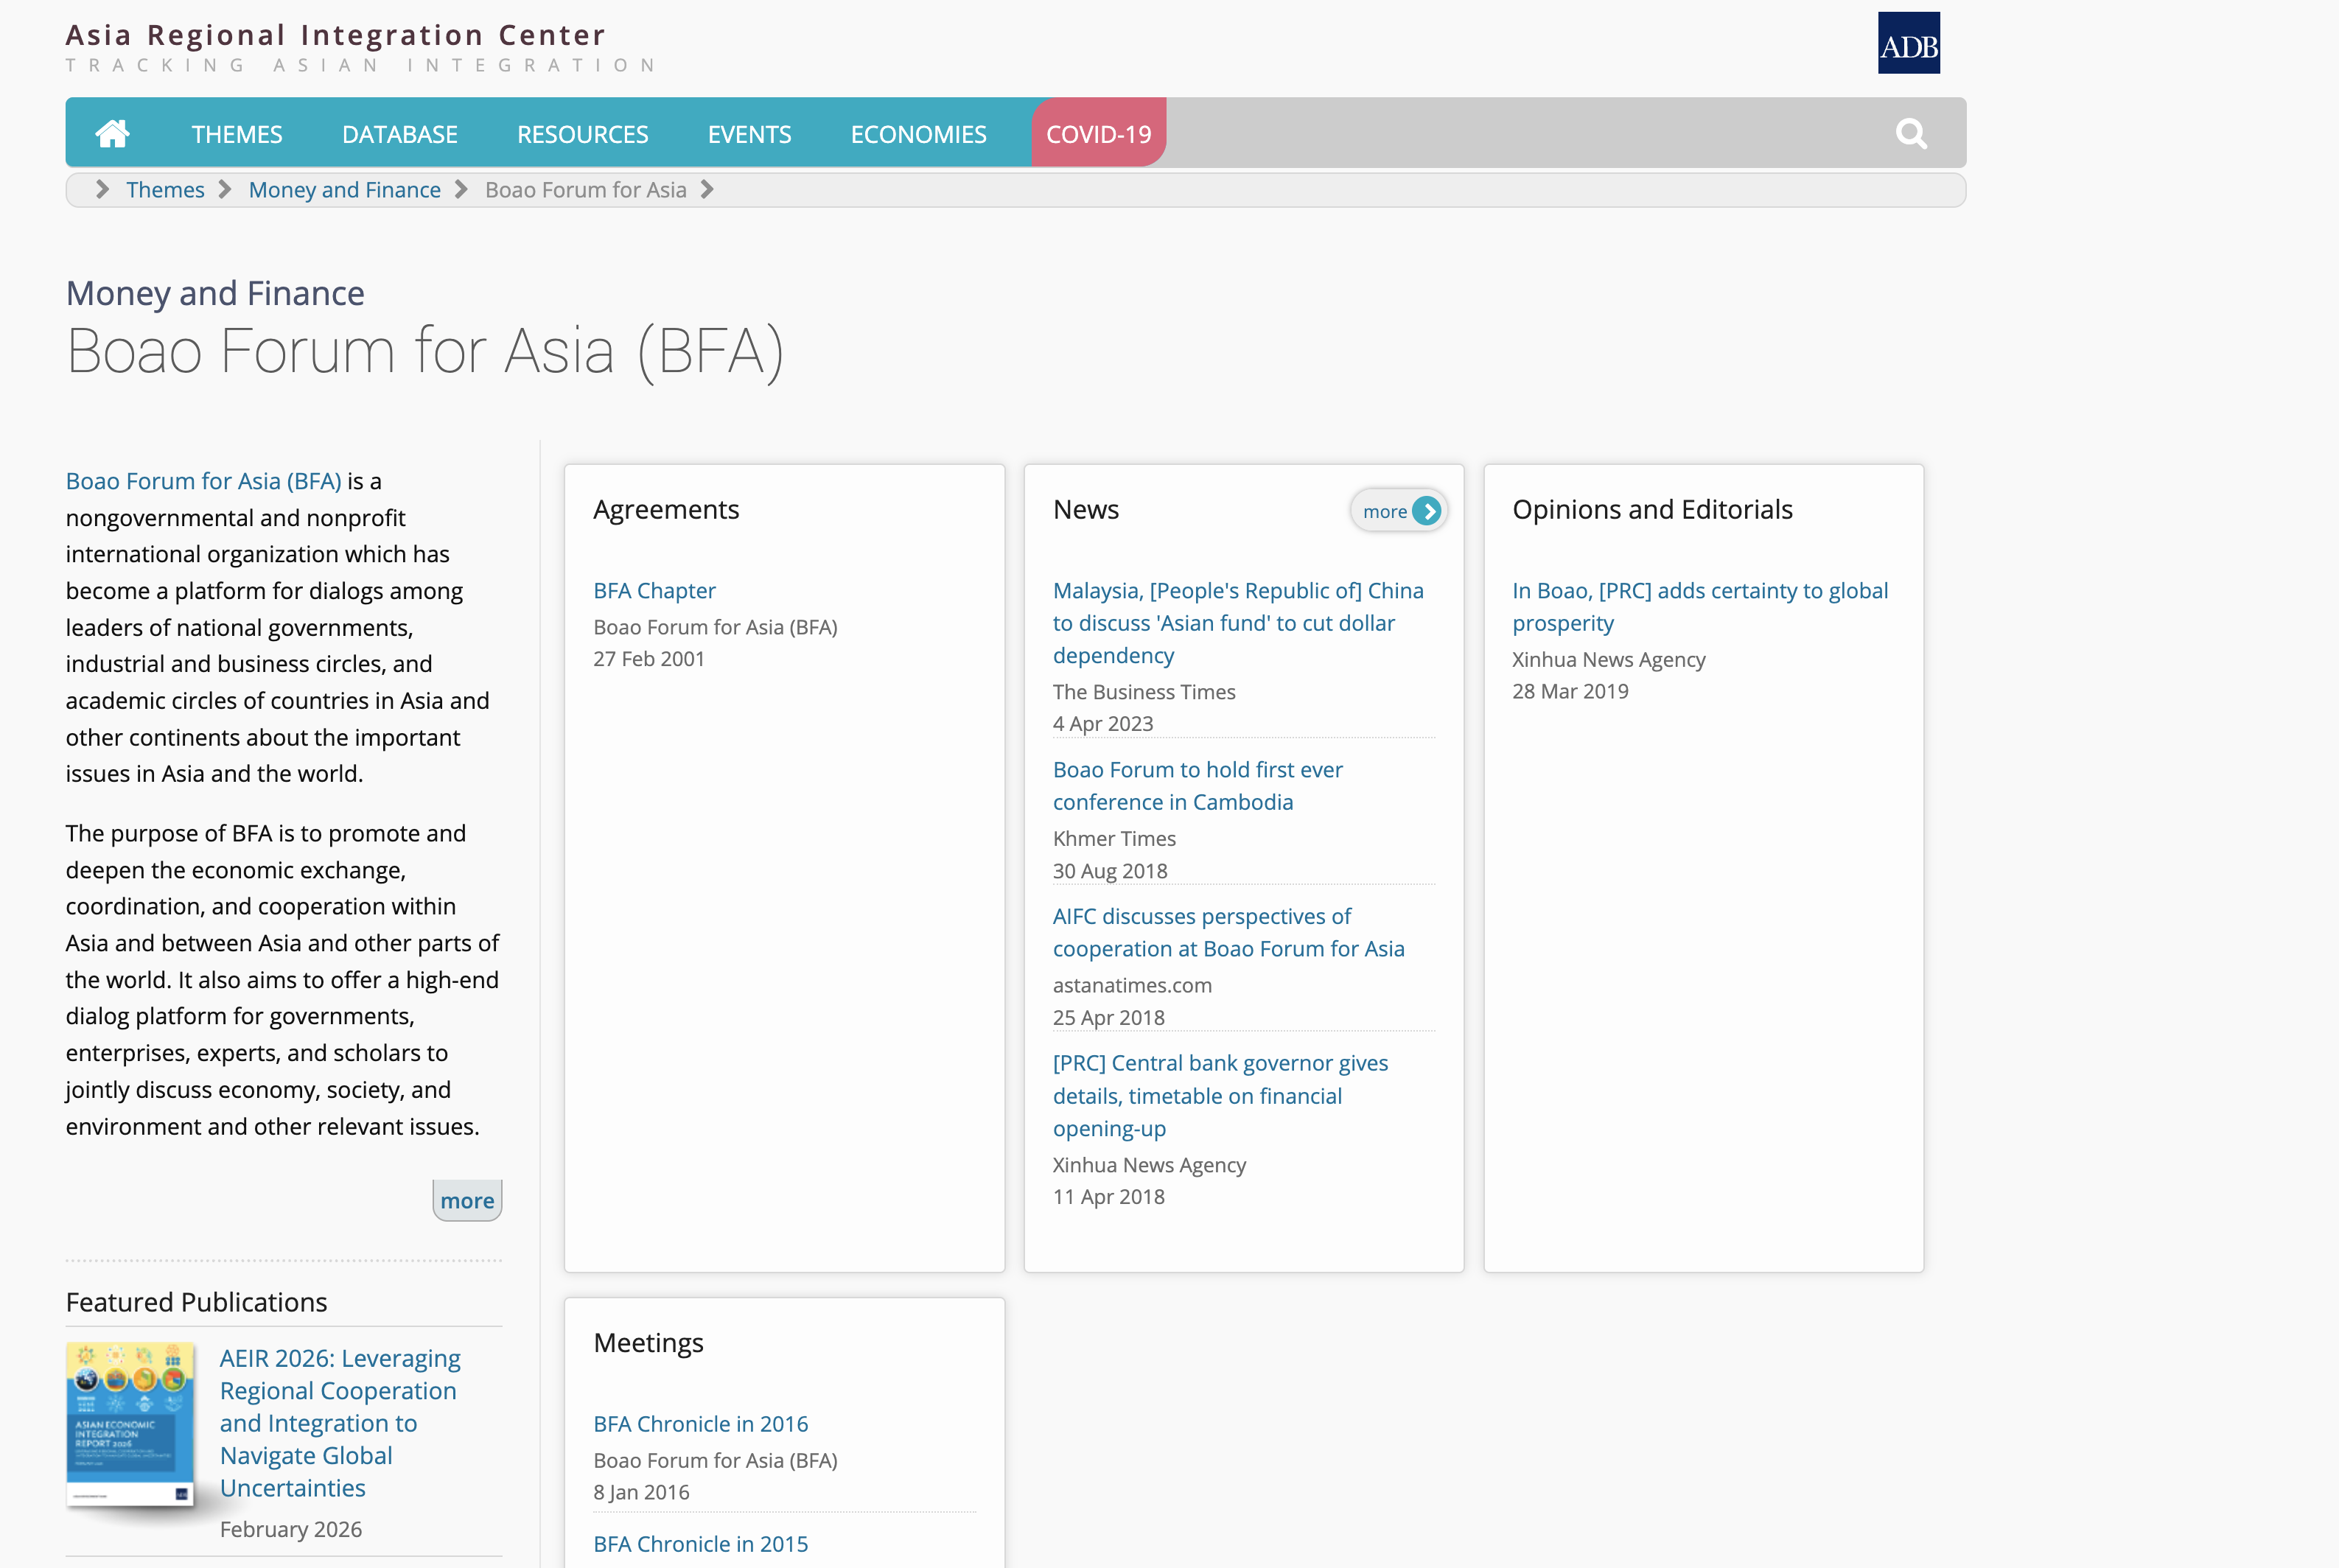
Task: Open the EVENTS menu
Action: pyautogui.click(x=750, y=134)
